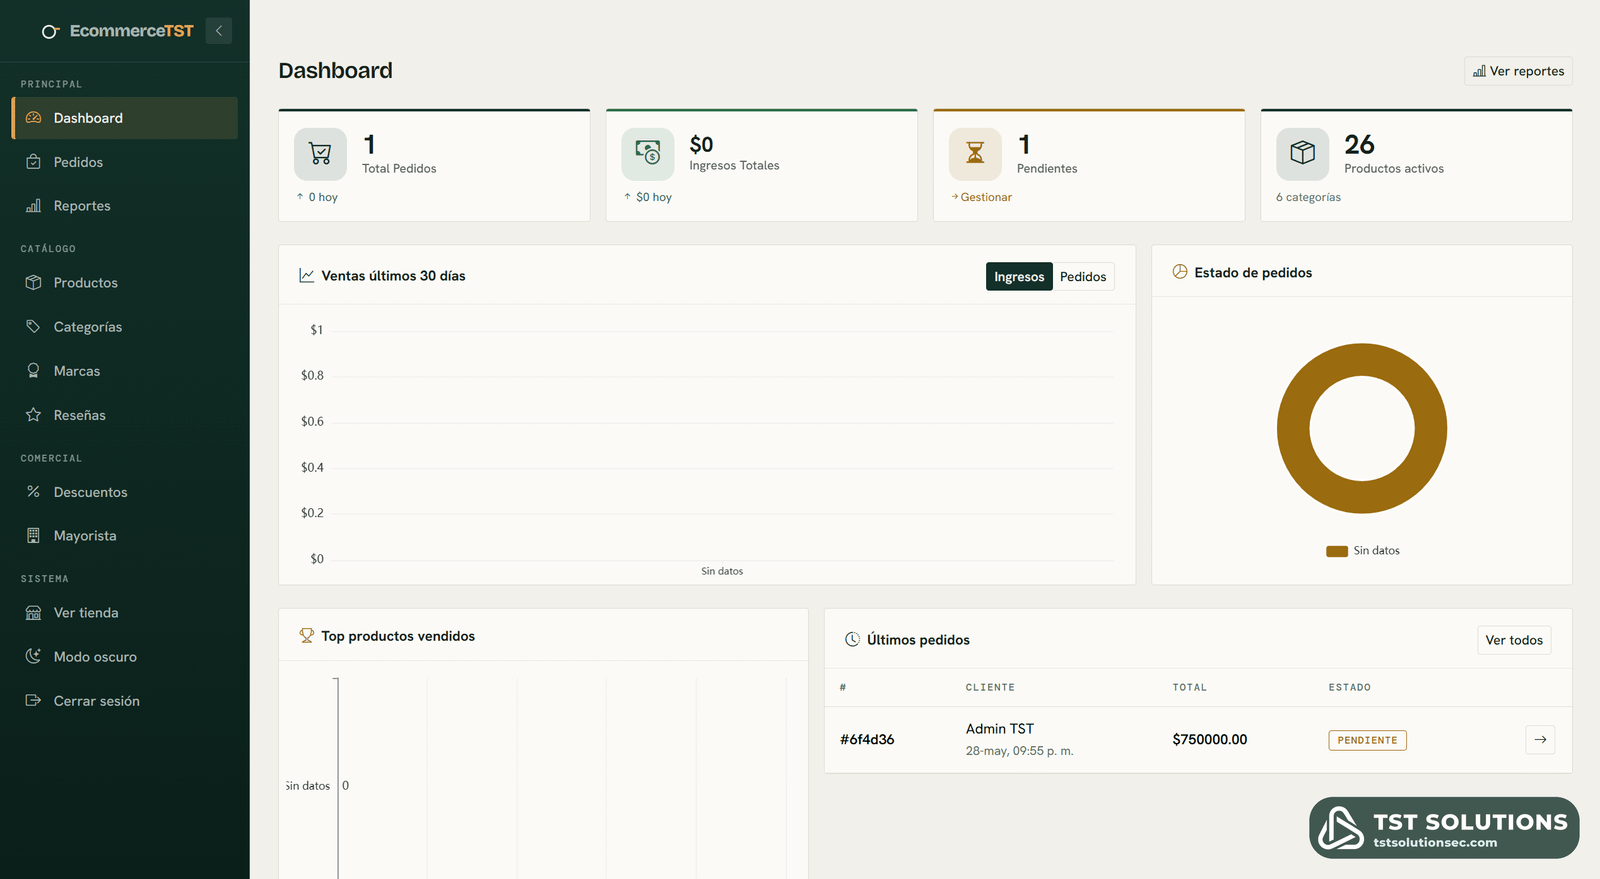The height and width of the screenshot is (879, 1600).
Task: Click the Ver todos button
Action: point(1514,640)
